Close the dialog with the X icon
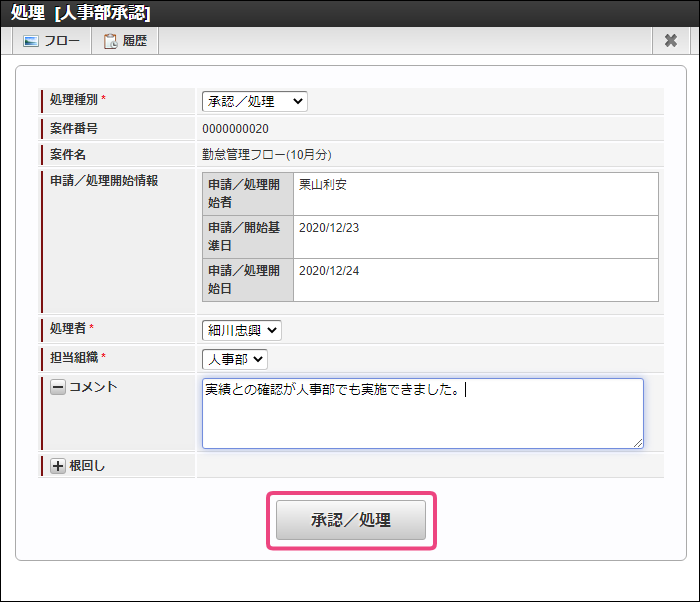 (671, 41)
